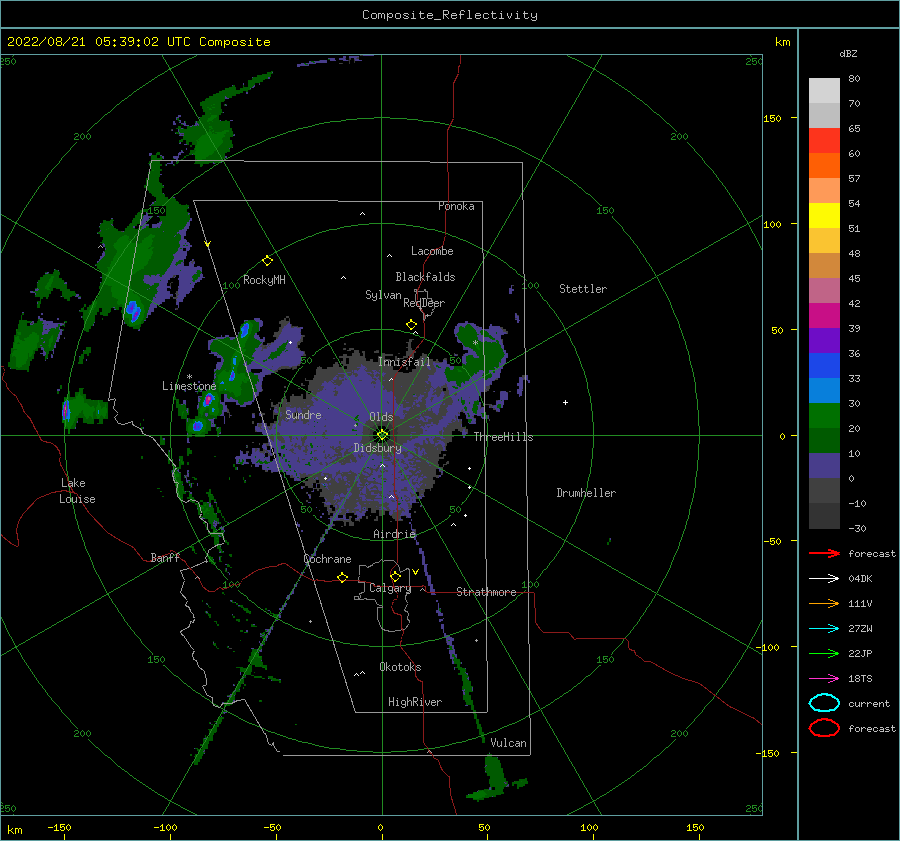Click the Limestone label
900x841 pixels.
(x=189, y=386)
